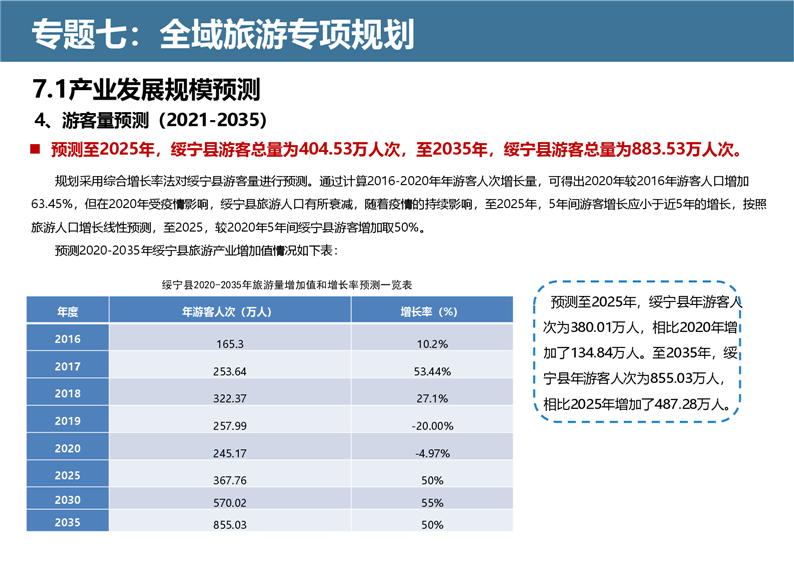794x561 pixels.
Task: Select year cell 2019
Action: (x=68, y=420)
